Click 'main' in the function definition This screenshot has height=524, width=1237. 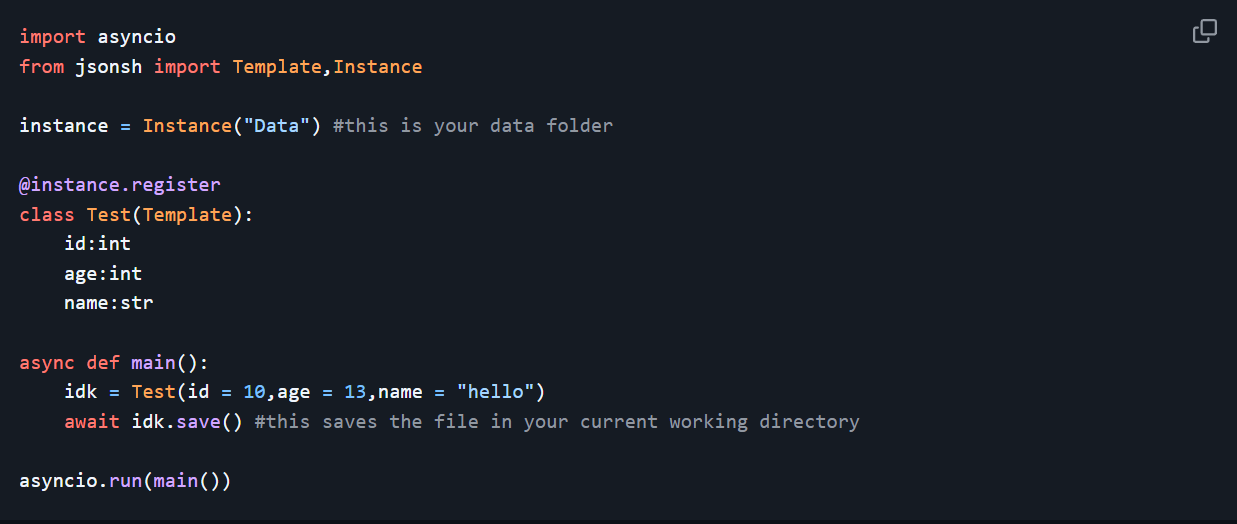point(154,362)
